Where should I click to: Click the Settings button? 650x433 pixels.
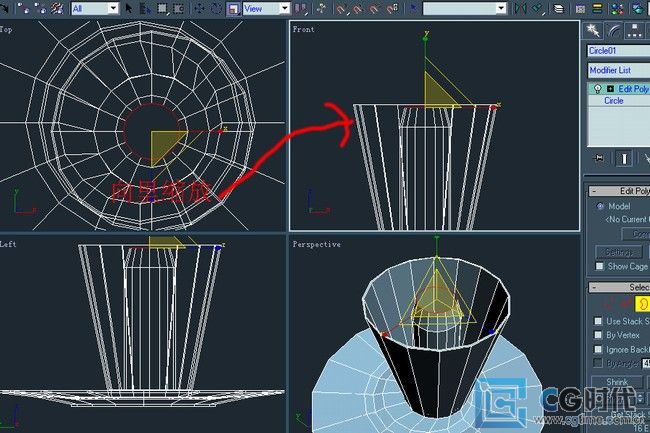pos(618,252)
